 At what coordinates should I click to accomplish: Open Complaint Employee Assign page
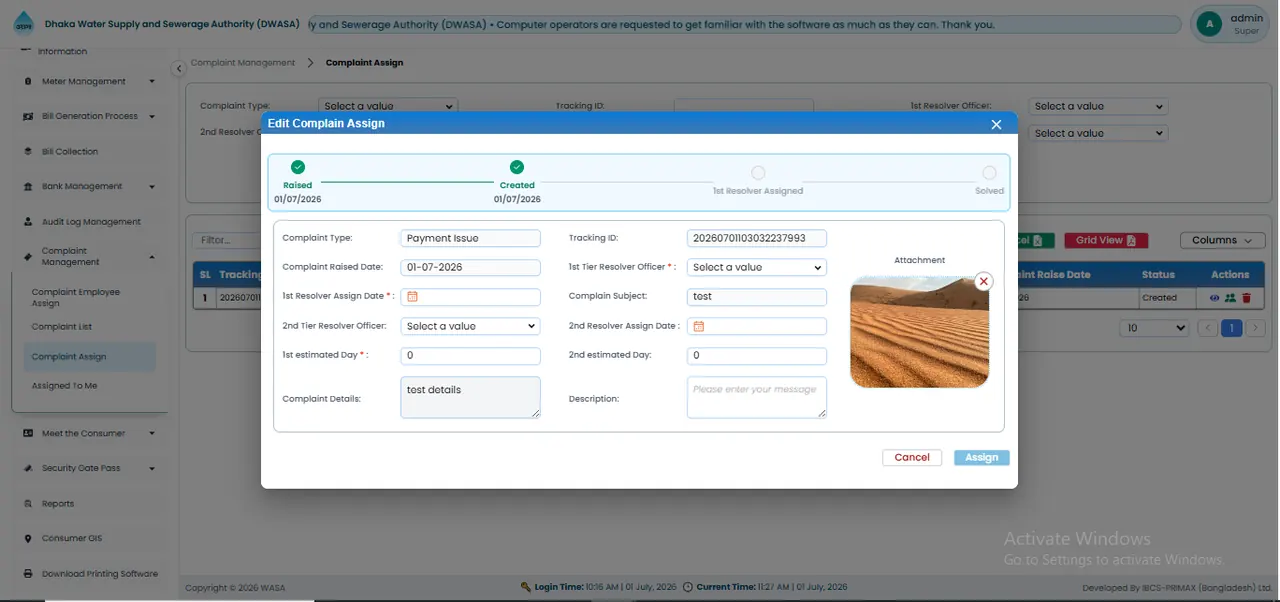(x=76, y=298)
